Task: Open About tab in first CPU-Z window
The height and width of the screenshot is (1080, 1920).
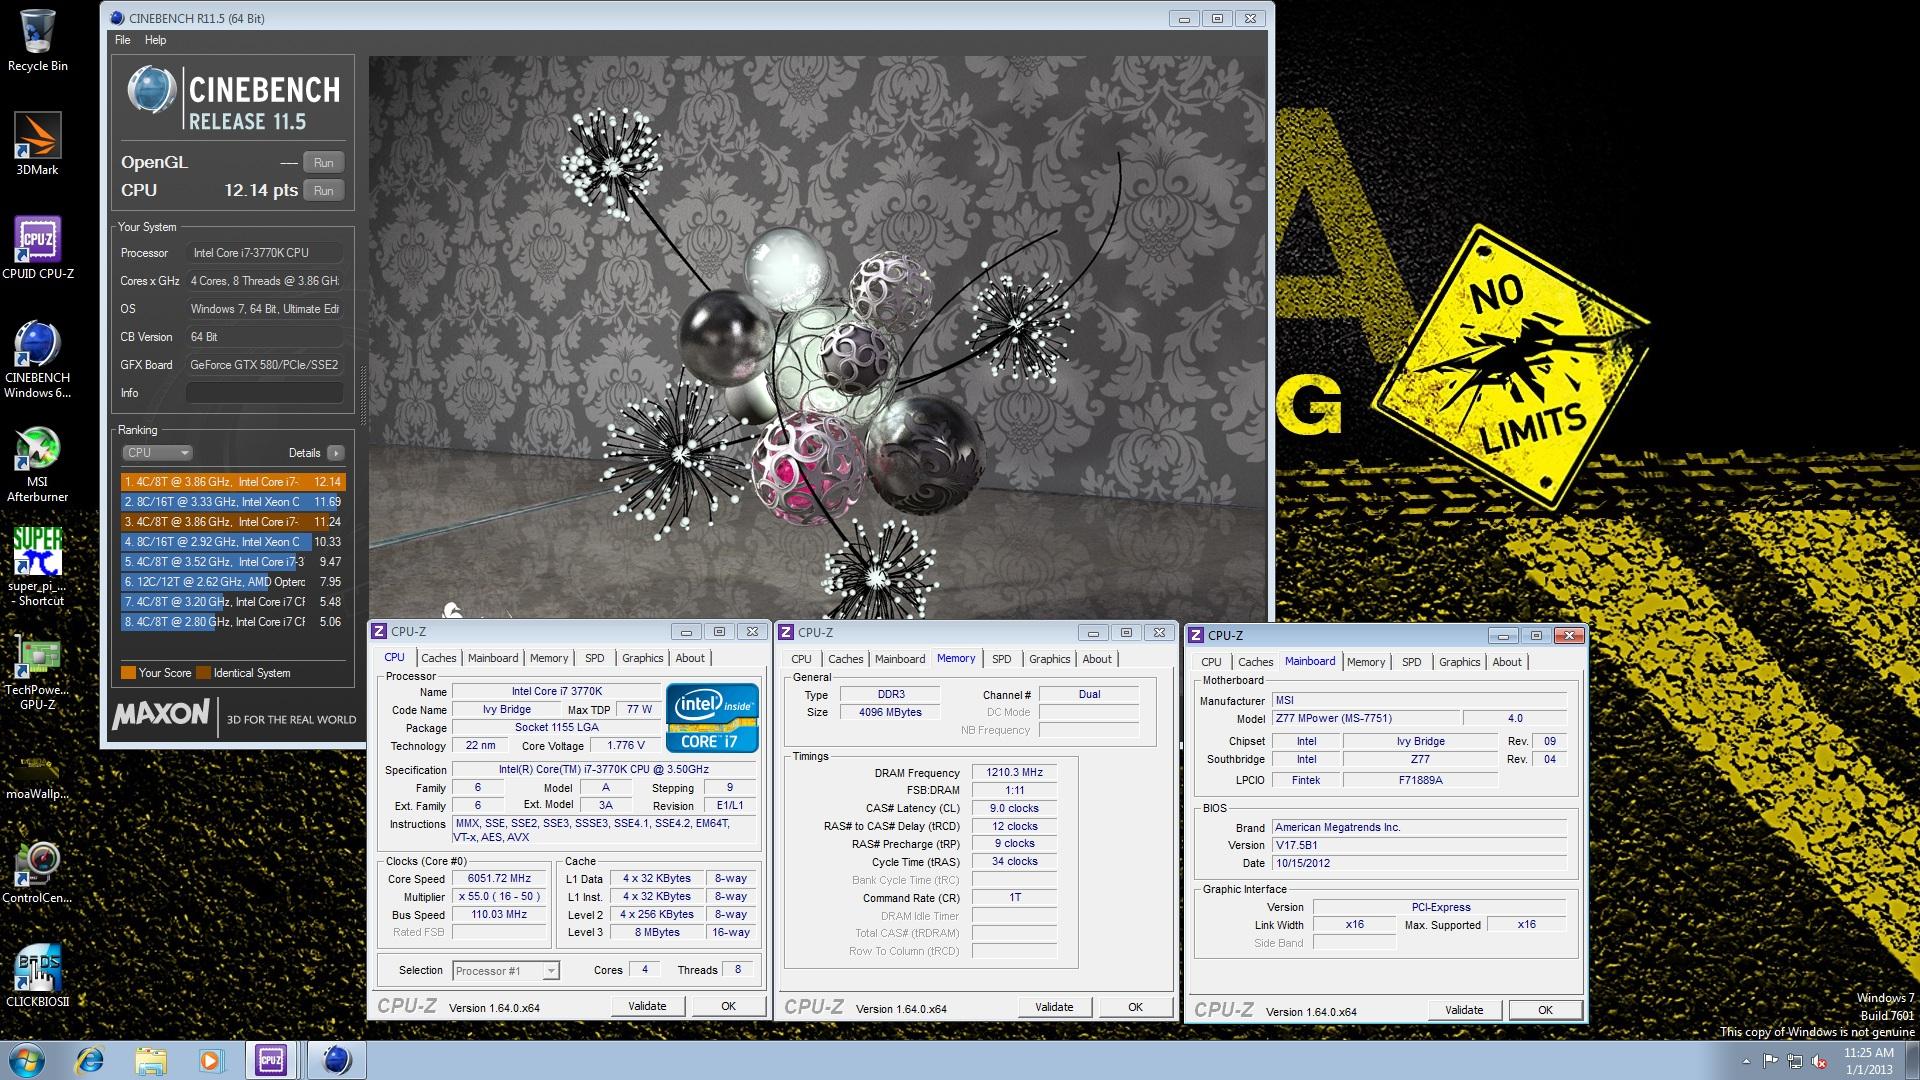Action: coord(690,658)
